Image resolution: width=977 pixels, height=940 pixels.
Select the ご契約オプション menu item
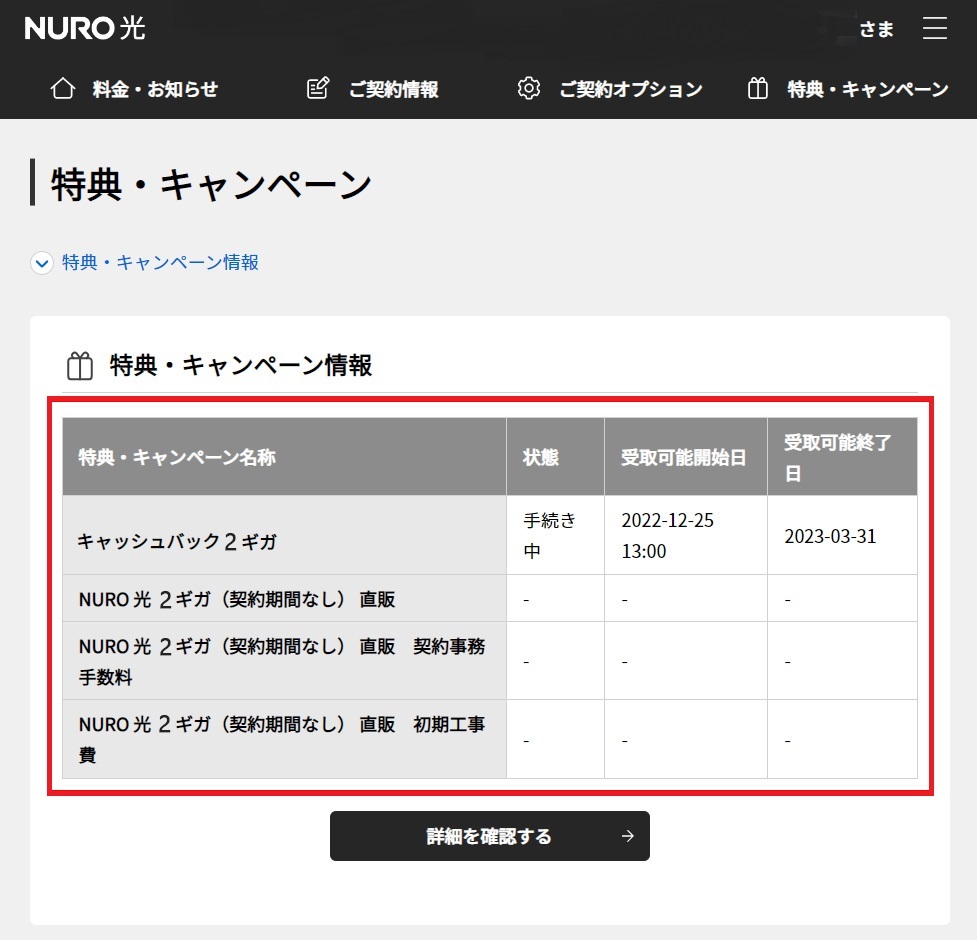(630, 89)
